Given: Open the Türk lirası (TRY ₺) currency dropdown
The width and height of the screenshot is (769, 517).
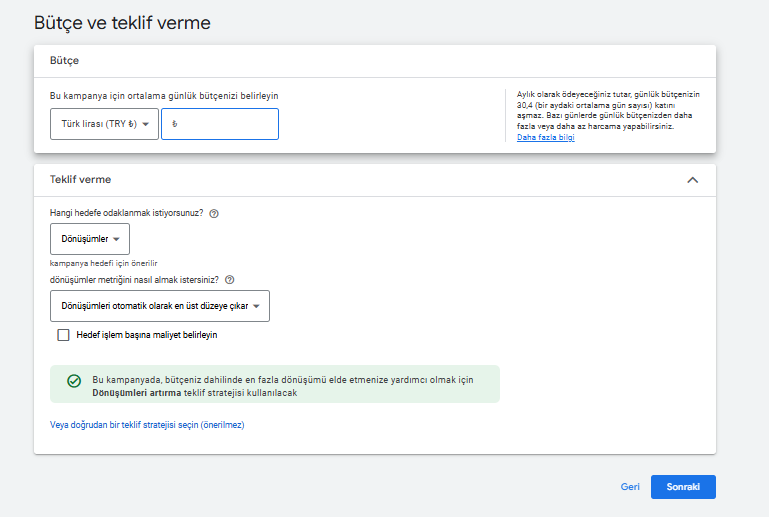Looking at the screenshot, I should [104, 124].
